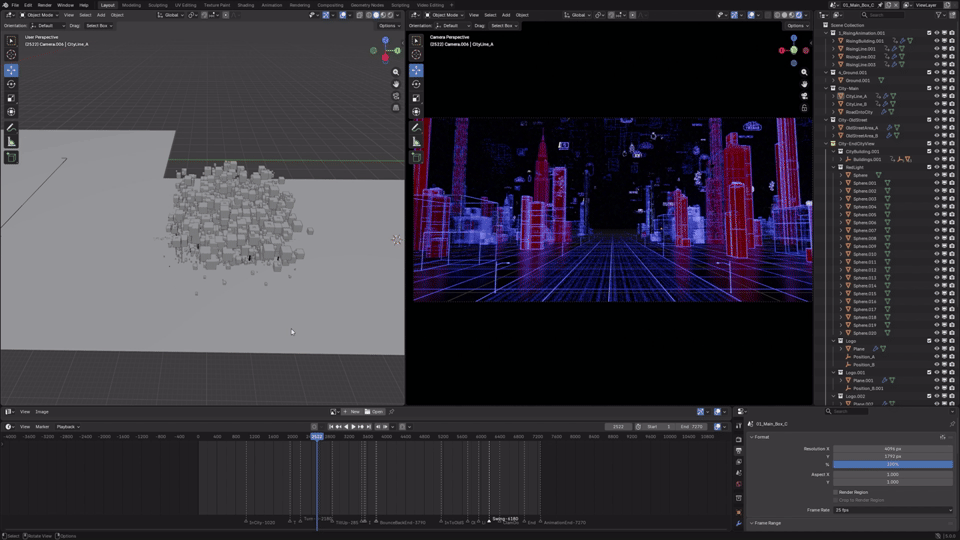Switch to the Animation workspace tab
The image size is (960, 540).
pyautogui.click(x=272, y=5)
